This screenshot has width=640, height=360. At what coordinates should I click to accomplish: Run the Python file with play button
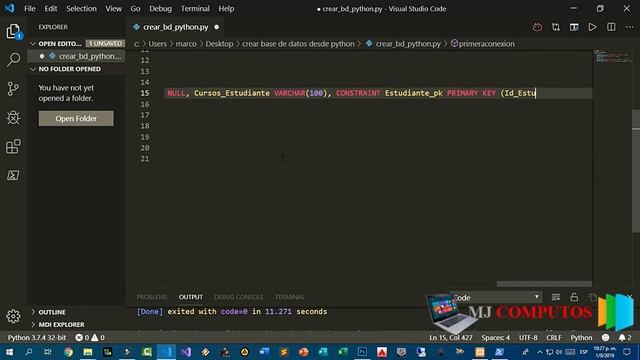point(592,27)
